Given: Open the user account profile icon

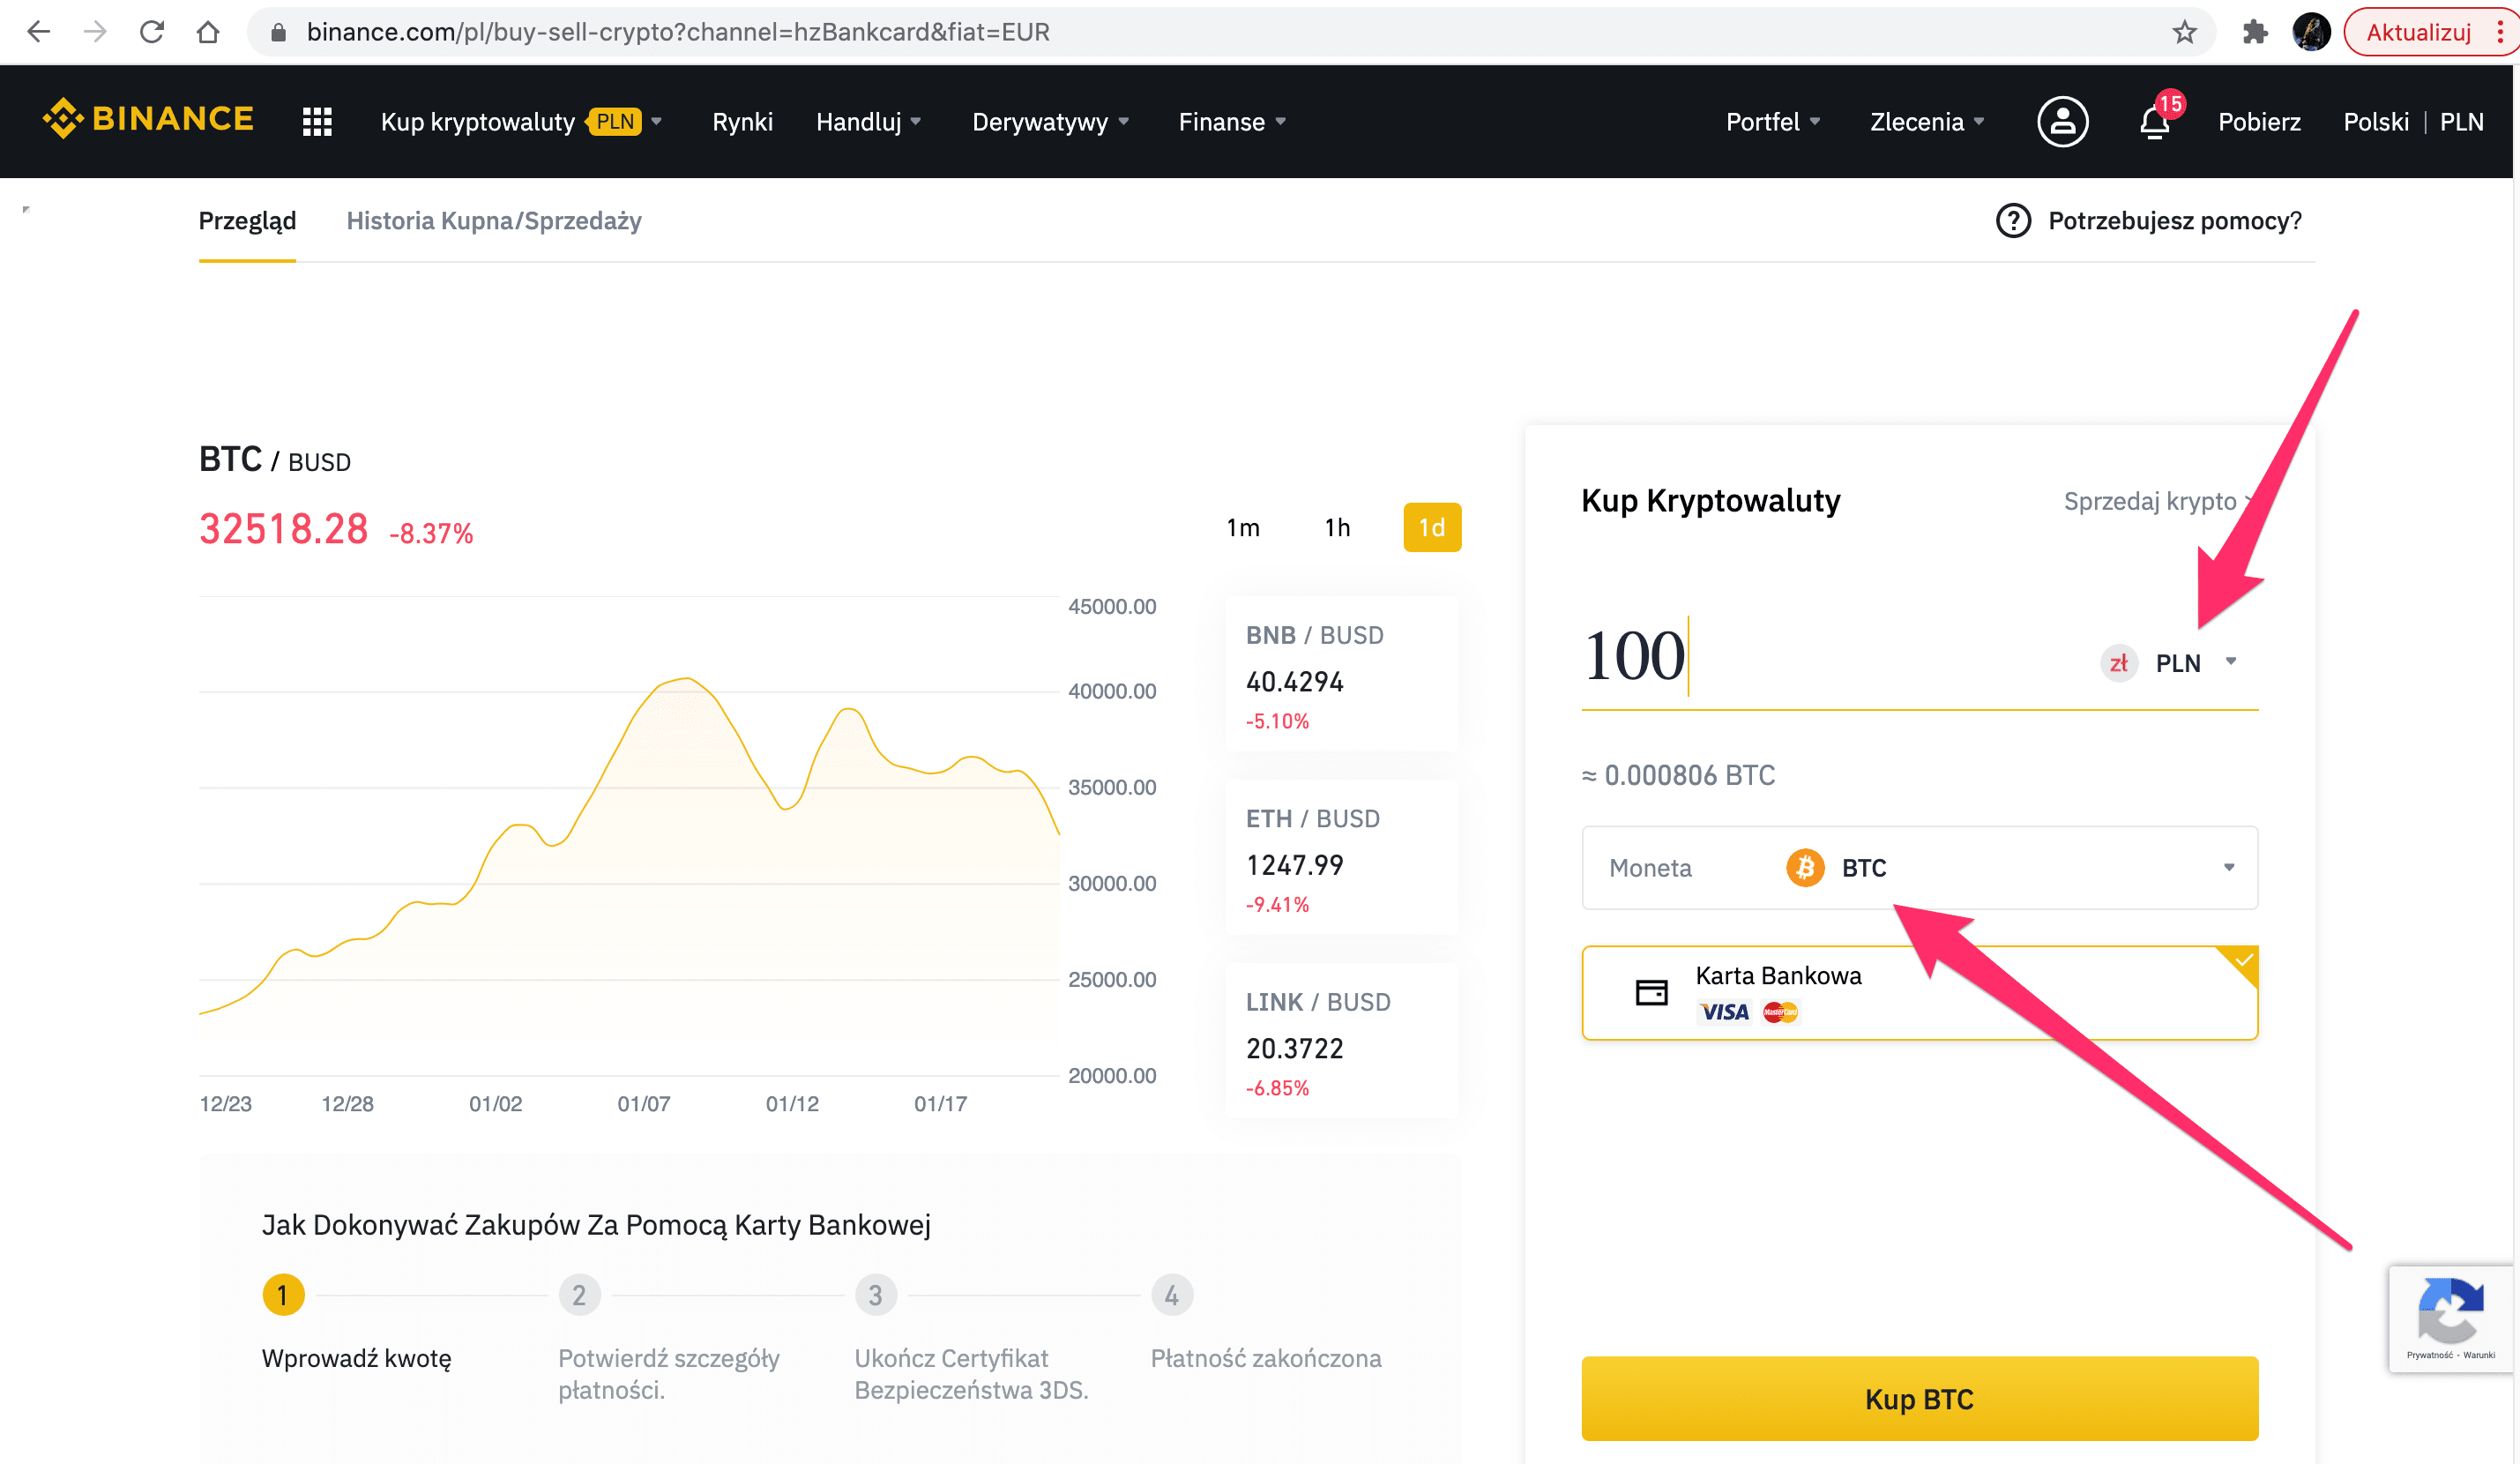Looking at the screenshot, I should (2062, 121).
